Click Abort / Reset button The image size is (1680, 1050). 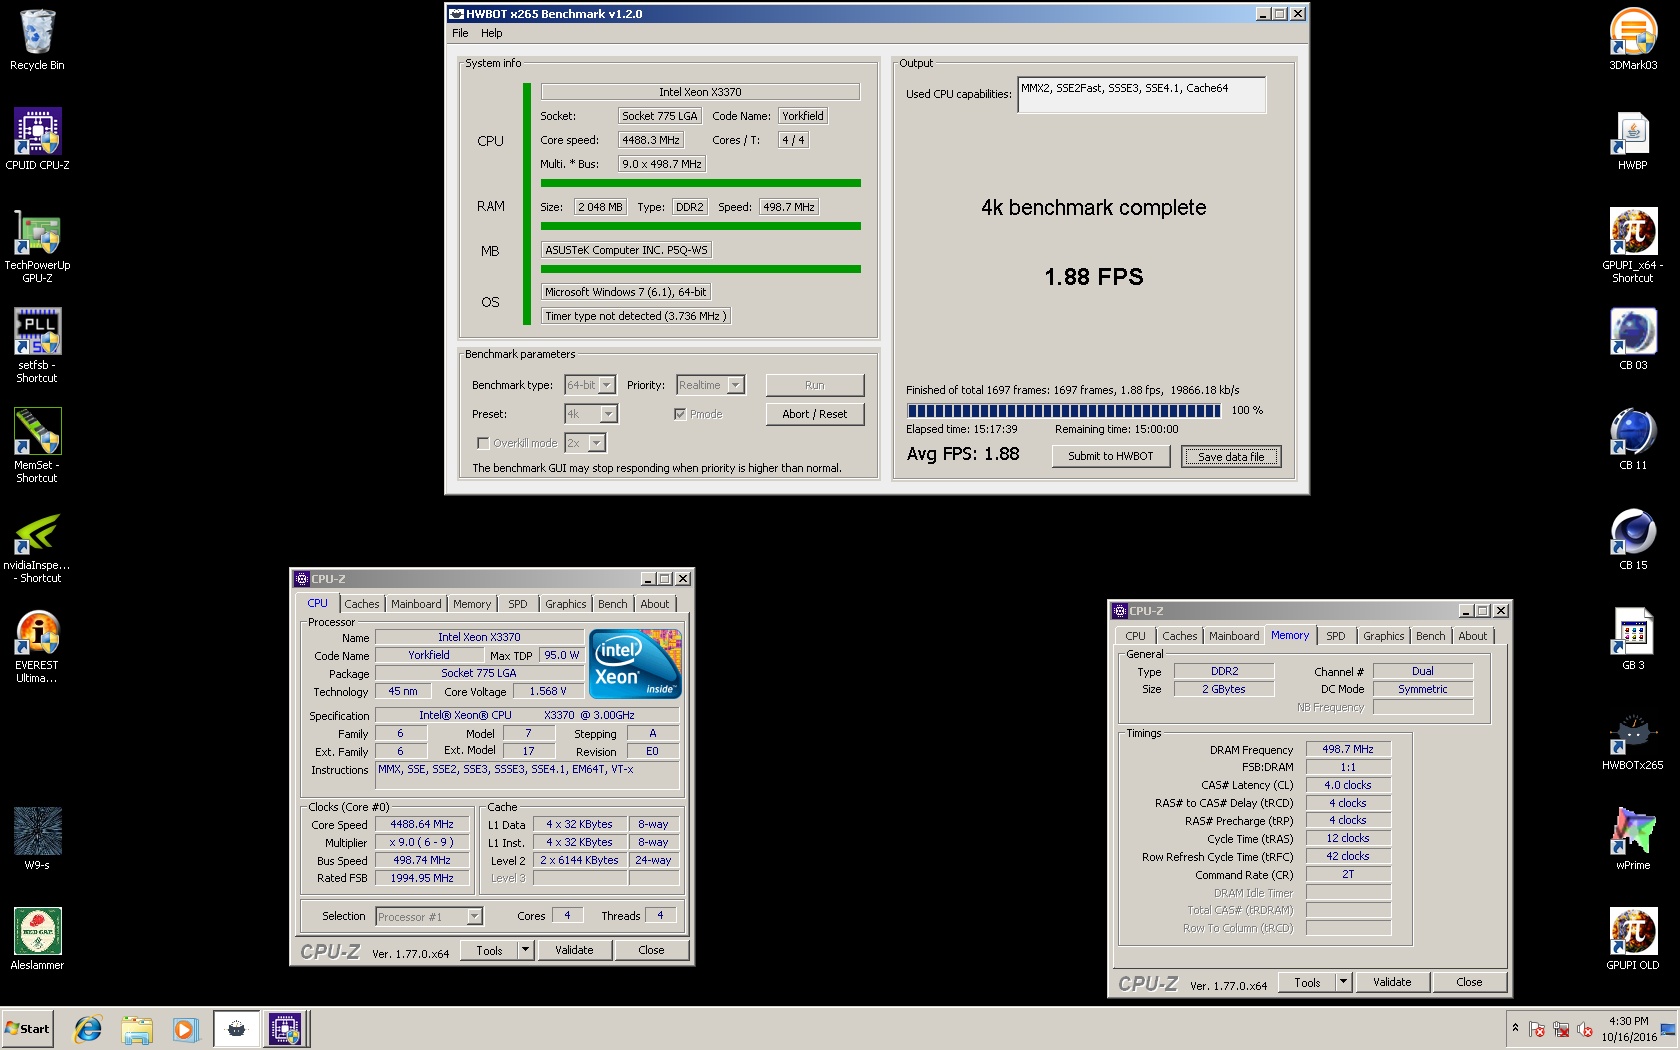[814, 414]
